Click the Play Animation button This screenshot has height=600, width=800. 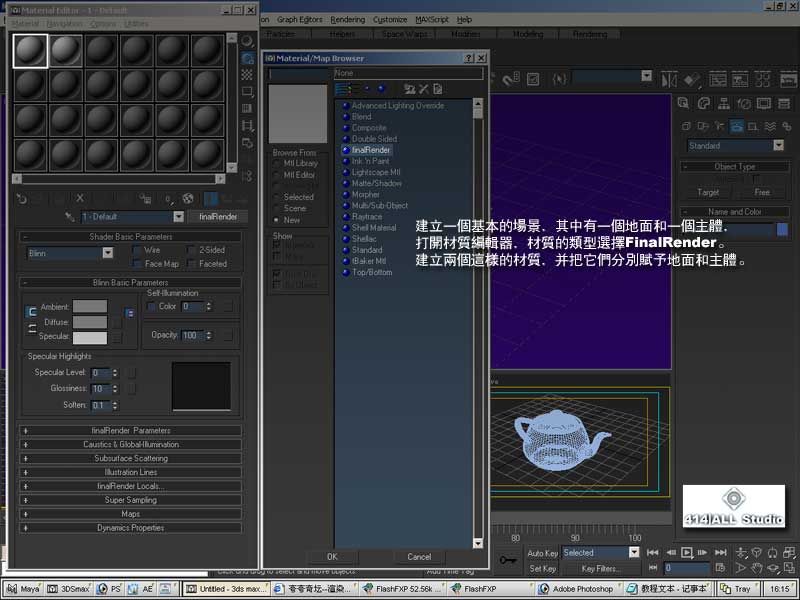click(x=687, y=553)
